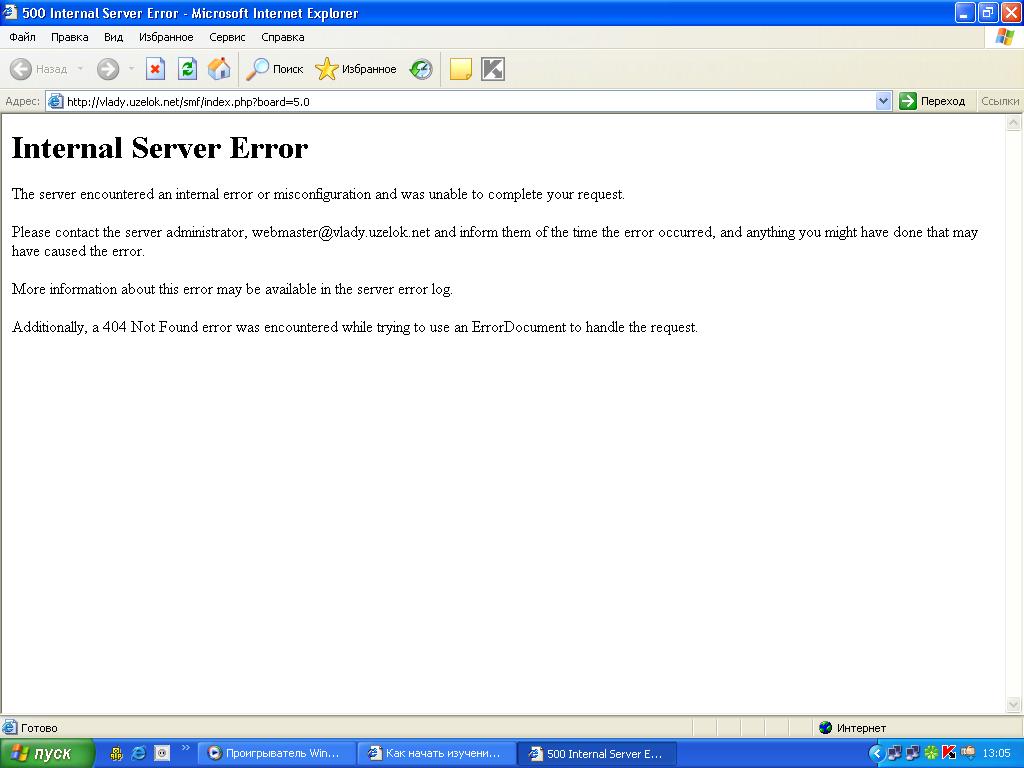Open the Справка menu
This screenshot has height=768, width=1024.
(282, 37)
